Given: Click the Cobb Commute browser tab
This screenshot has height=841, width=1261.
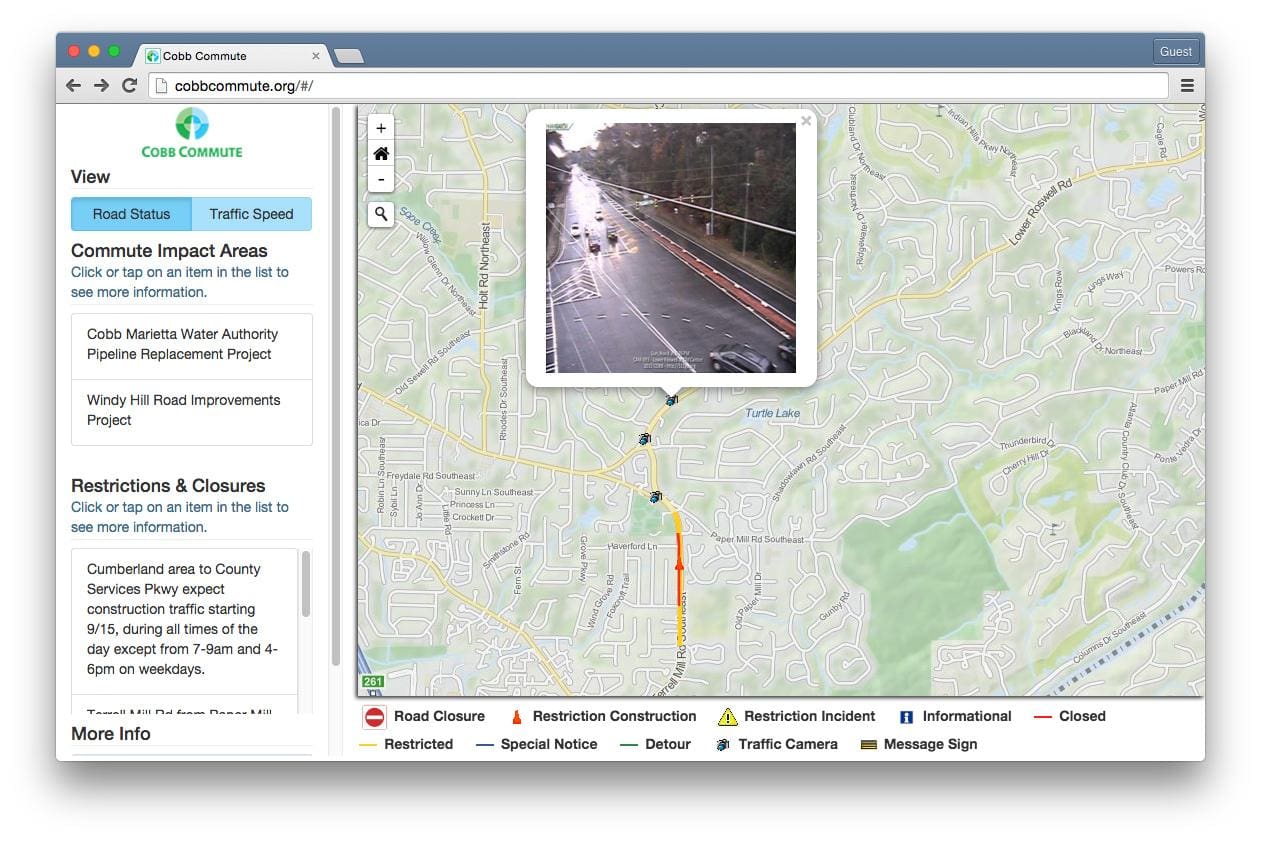Looking at the screenshot, I should pos(230,56).
